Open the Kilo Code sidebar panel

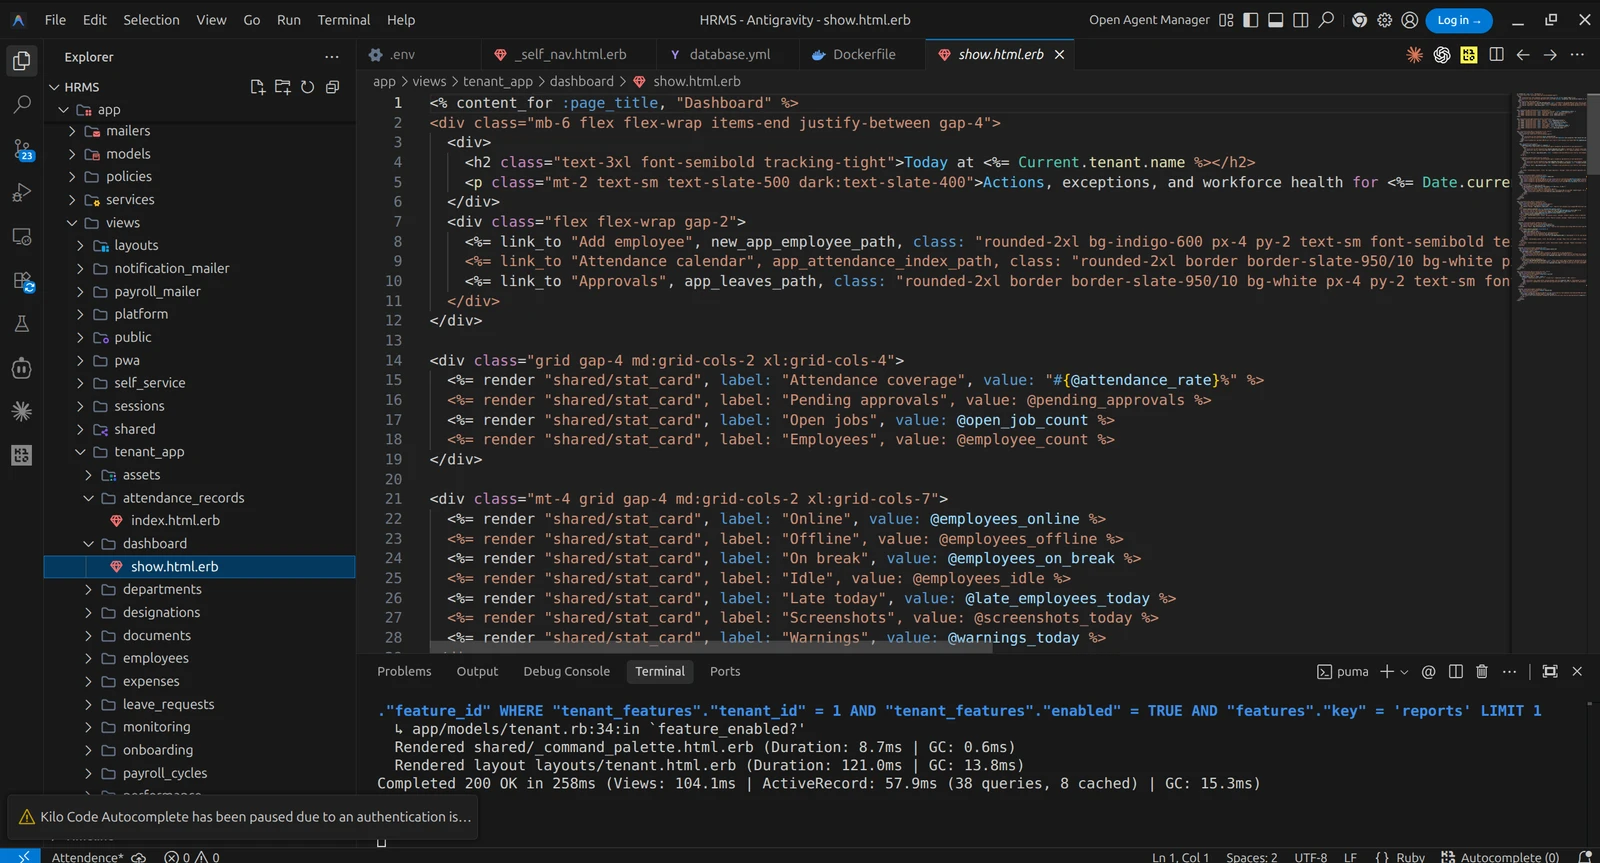tap(22, 455)
